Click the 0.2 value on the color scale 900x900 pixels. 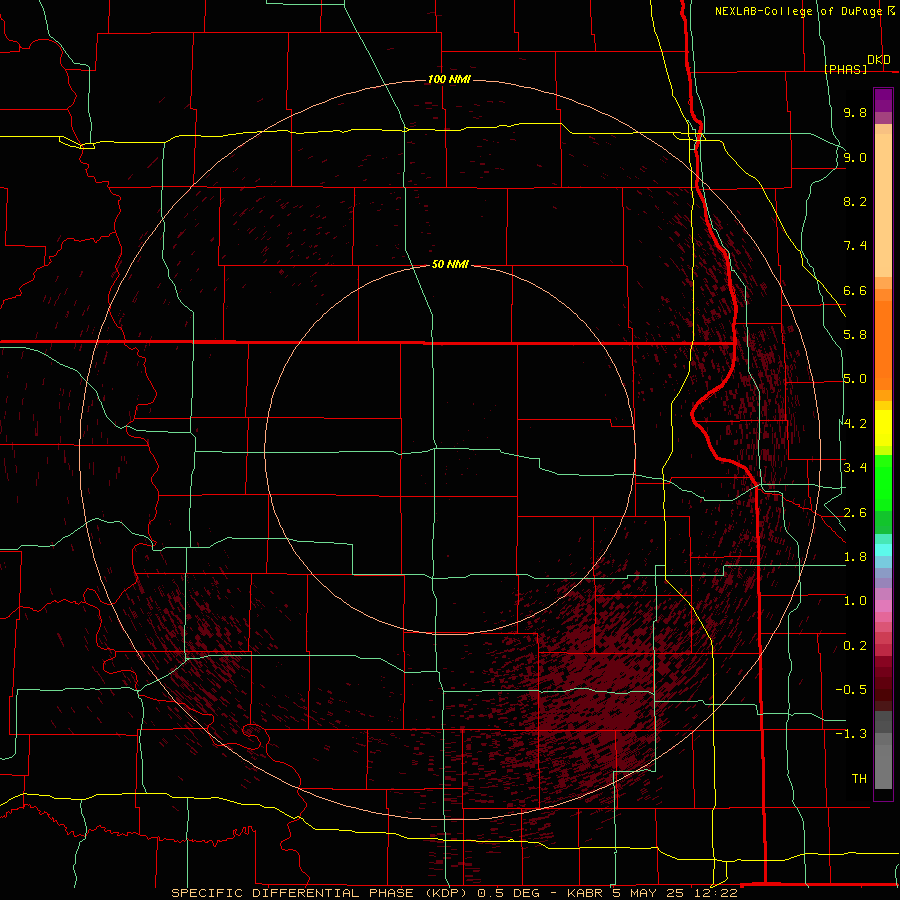pyautogui.click(x=855, y=646)
